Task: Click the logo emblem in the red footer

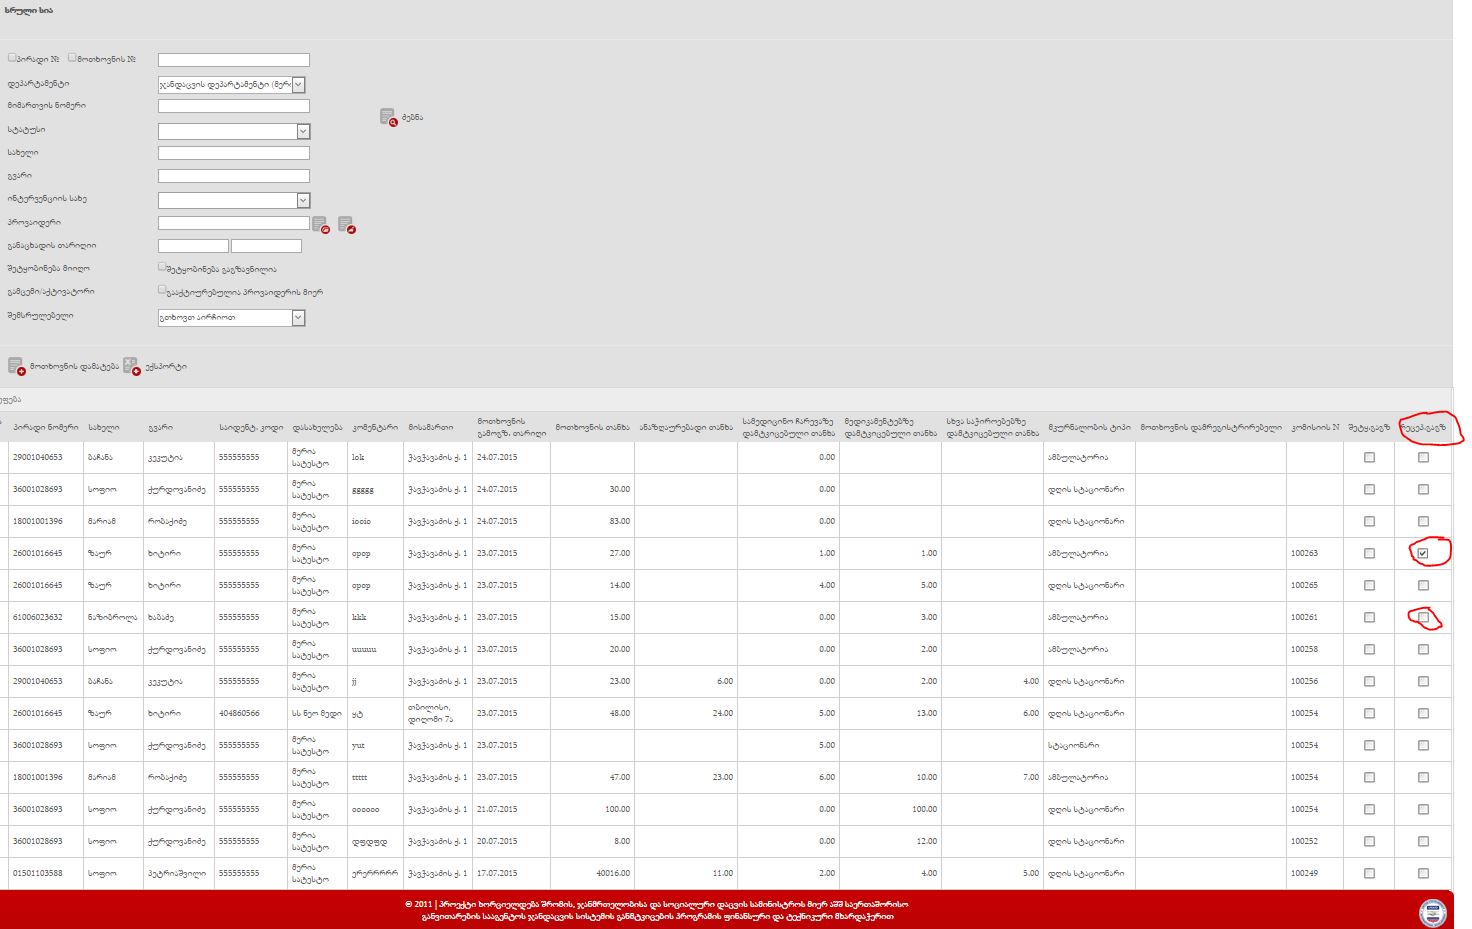Action: (x=1432, y=912)
